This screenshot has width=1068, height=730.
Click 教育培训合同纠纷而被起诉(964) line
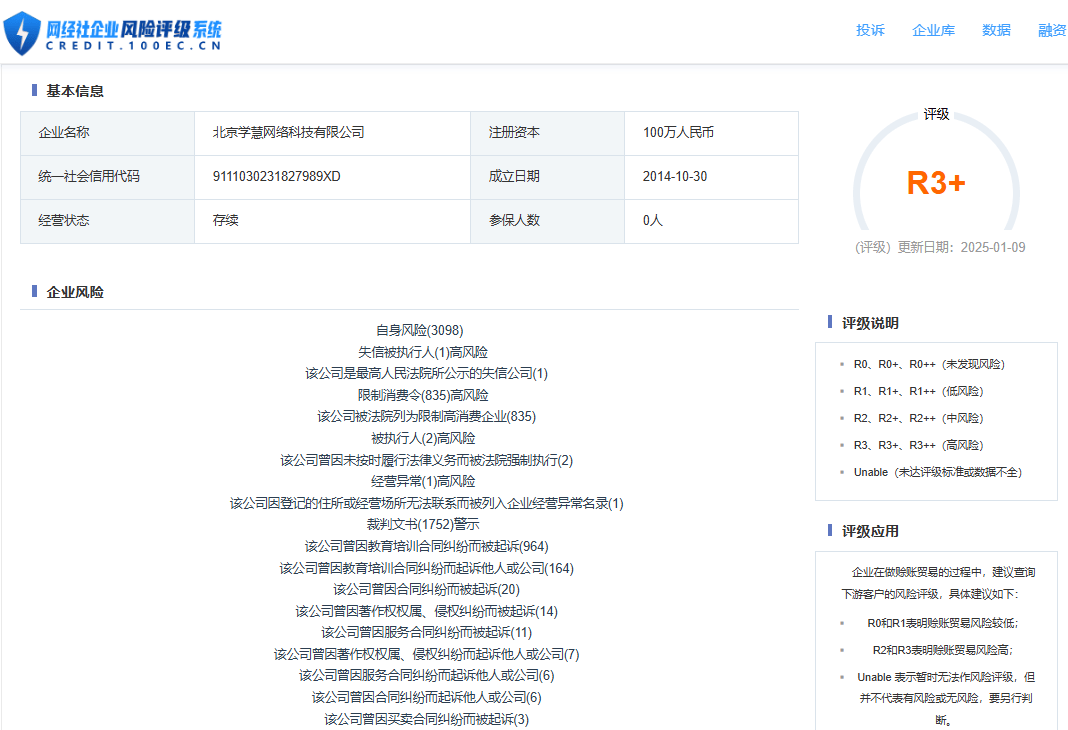[426, 546]
